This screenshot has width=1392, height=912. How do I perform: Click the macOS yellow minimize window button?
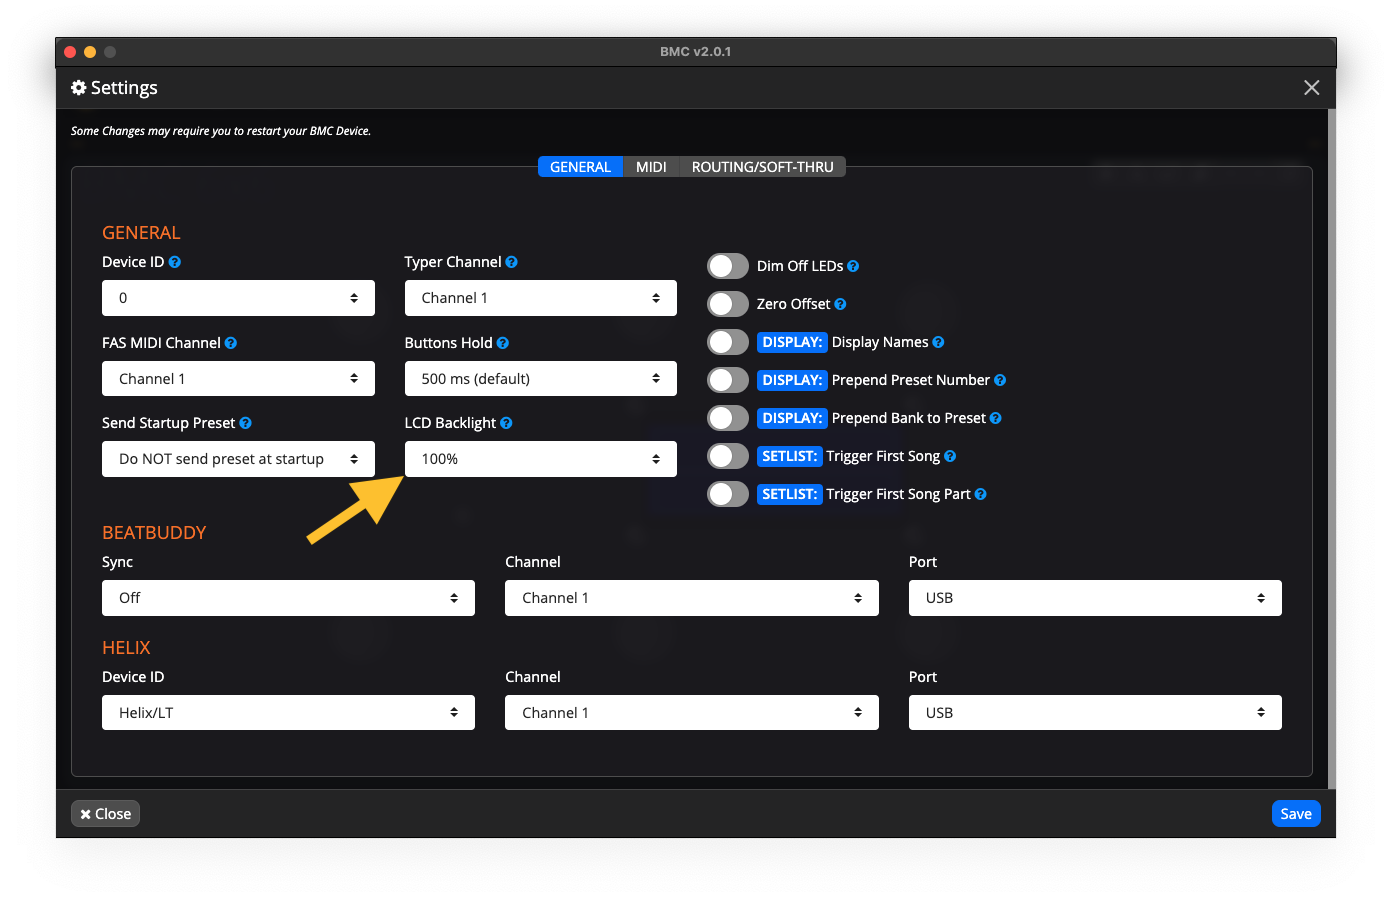click(90, 52)
